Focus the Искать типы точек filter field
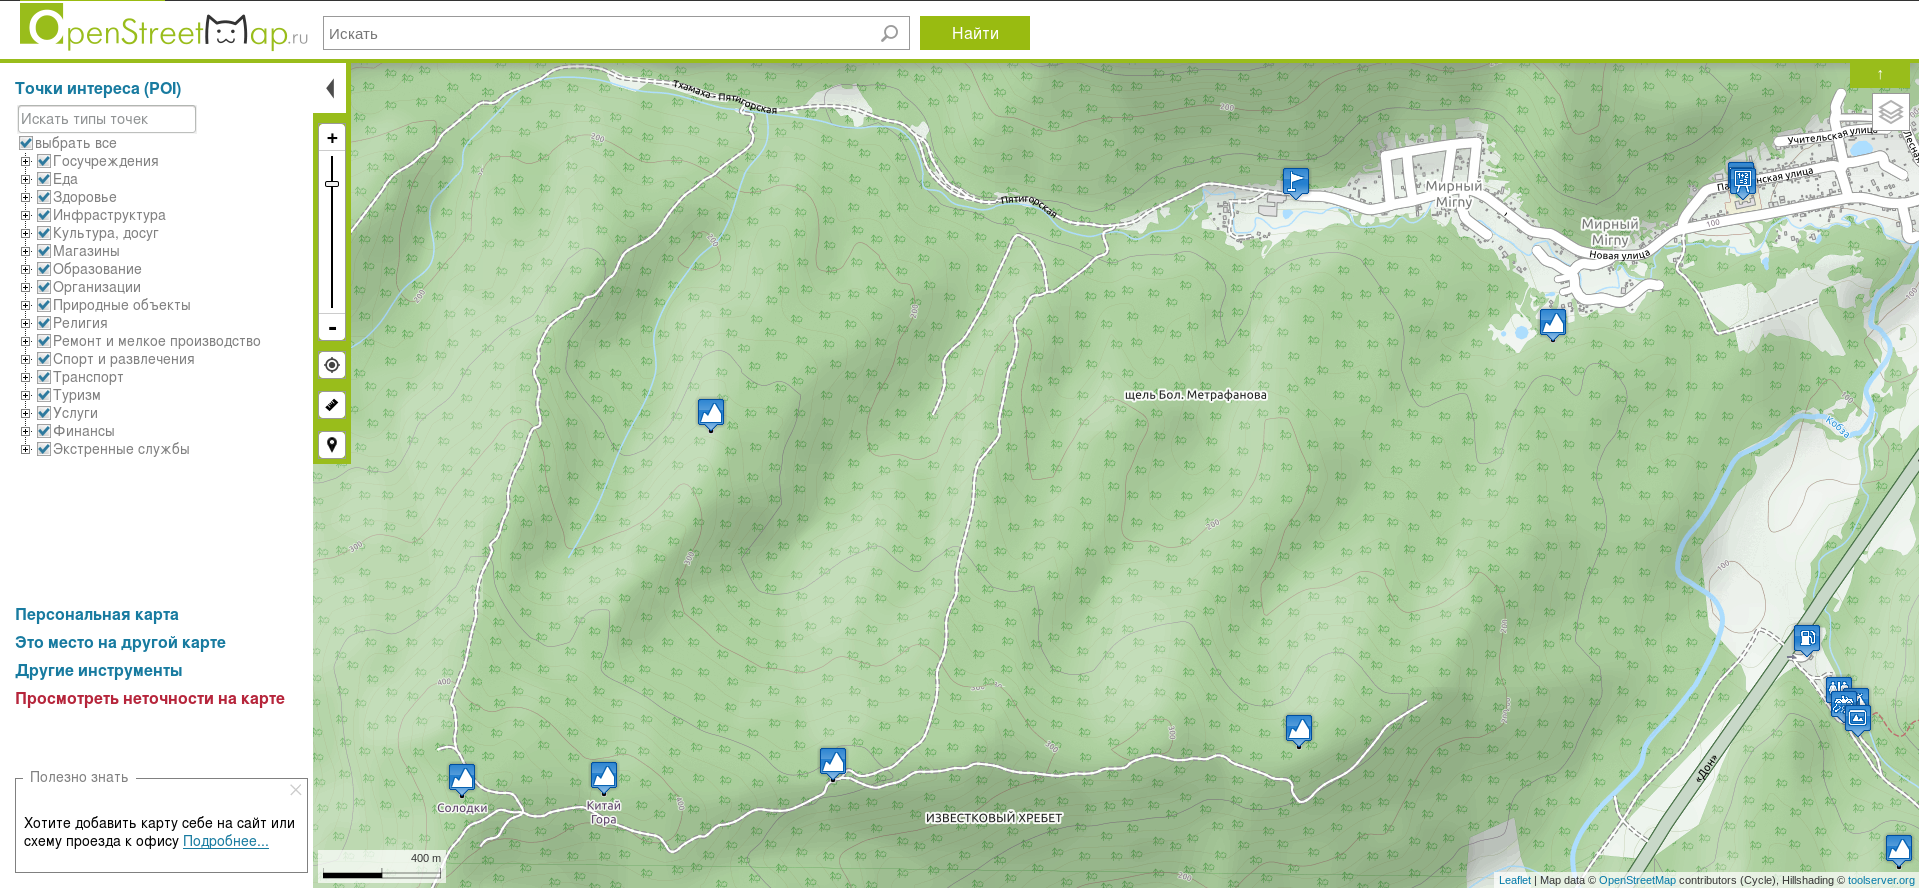The width and height of the screenshot is (1919, 888). point(107,119)
